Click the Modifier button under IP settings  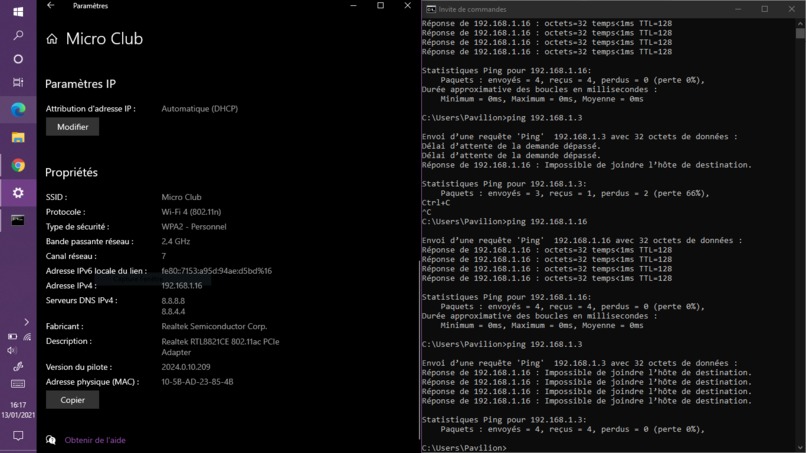tap(72, 127)
